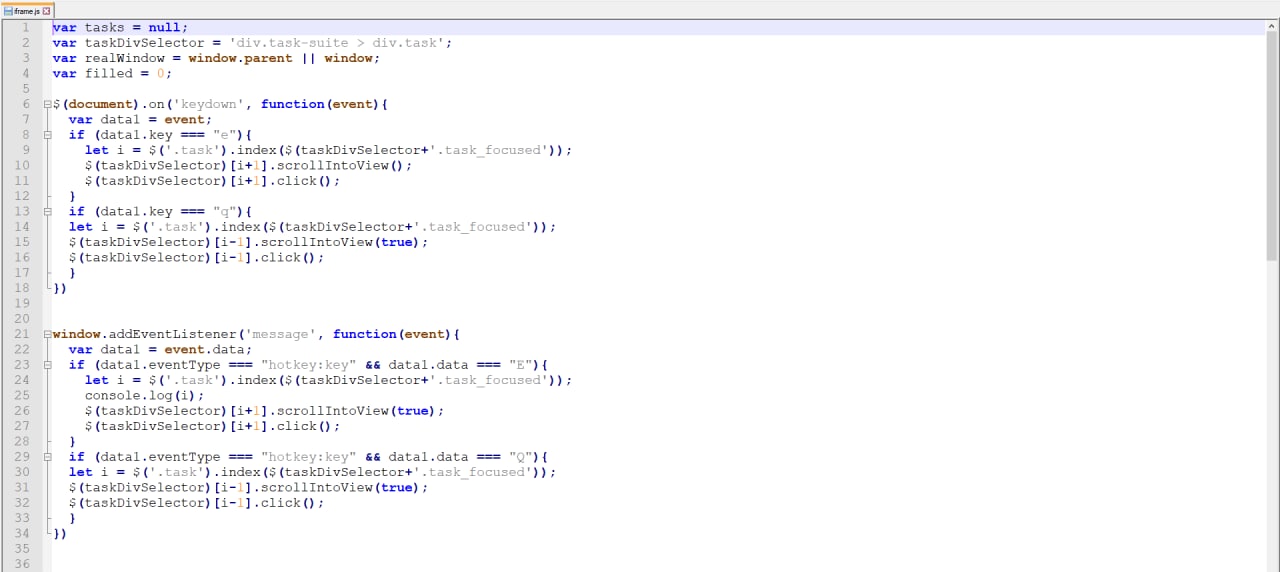
Task: Collapse the fold marker at line 23
Action: click(x=47, y=365)
